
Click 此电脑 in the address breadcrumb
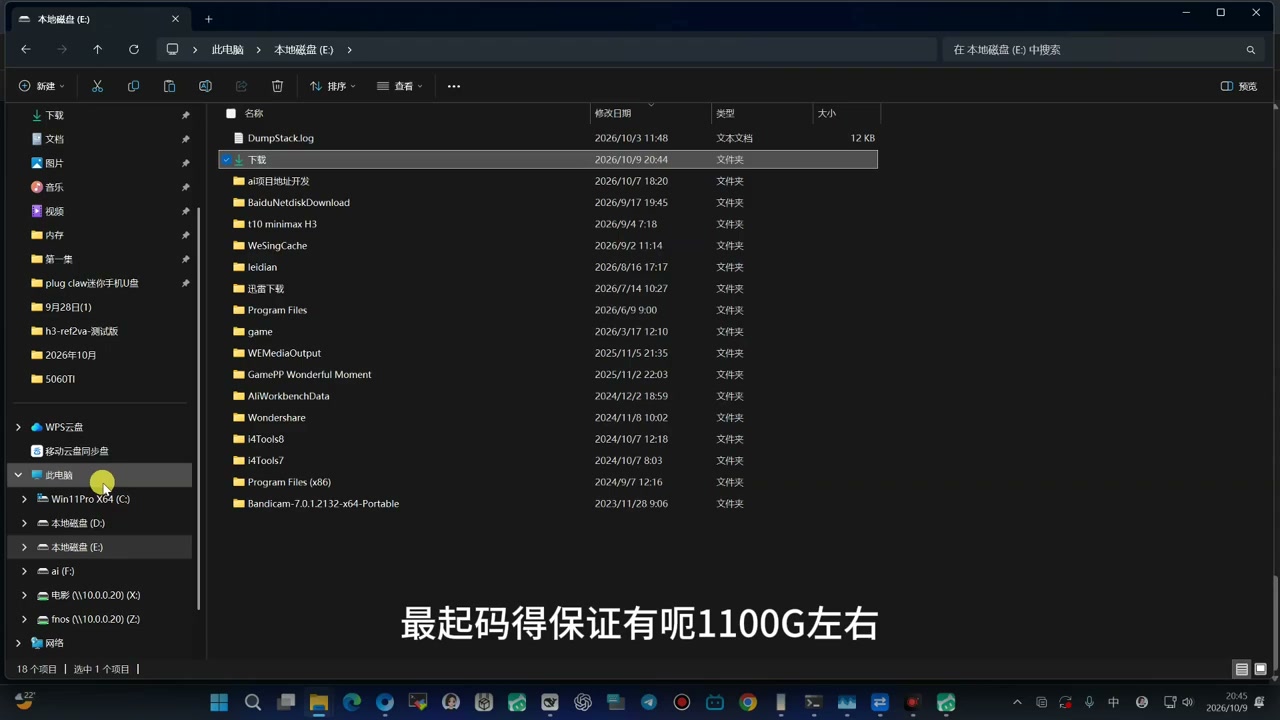click(227, 50)
